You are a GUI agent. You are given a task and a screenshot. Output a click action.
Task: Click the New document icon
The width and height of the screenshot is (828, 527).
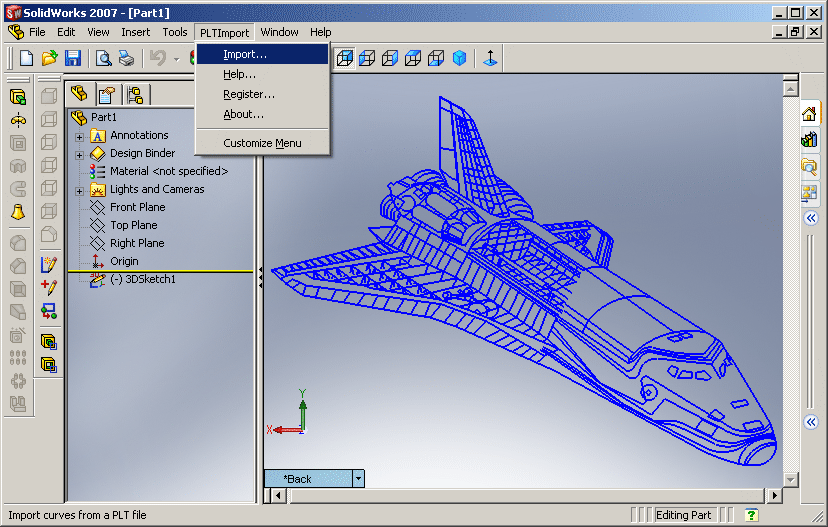pyautogui.click(x=27, y=59)
